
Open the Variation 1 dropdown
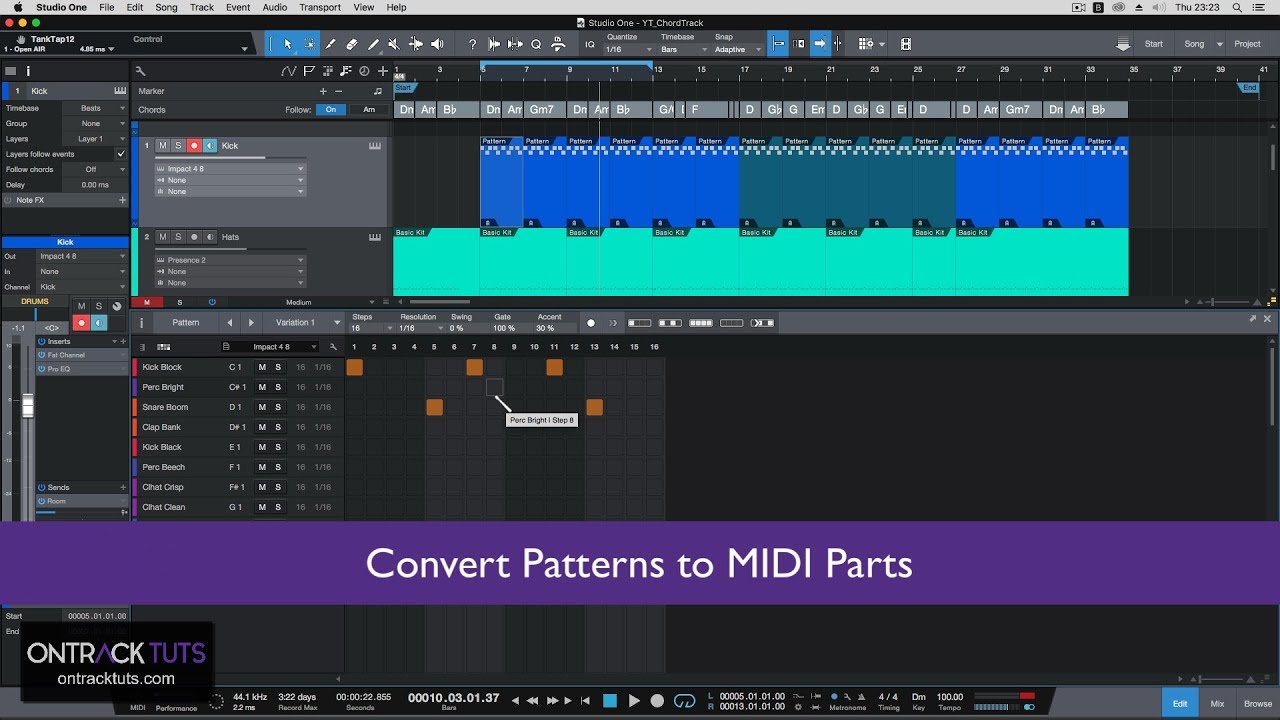(x=305, y=322)
